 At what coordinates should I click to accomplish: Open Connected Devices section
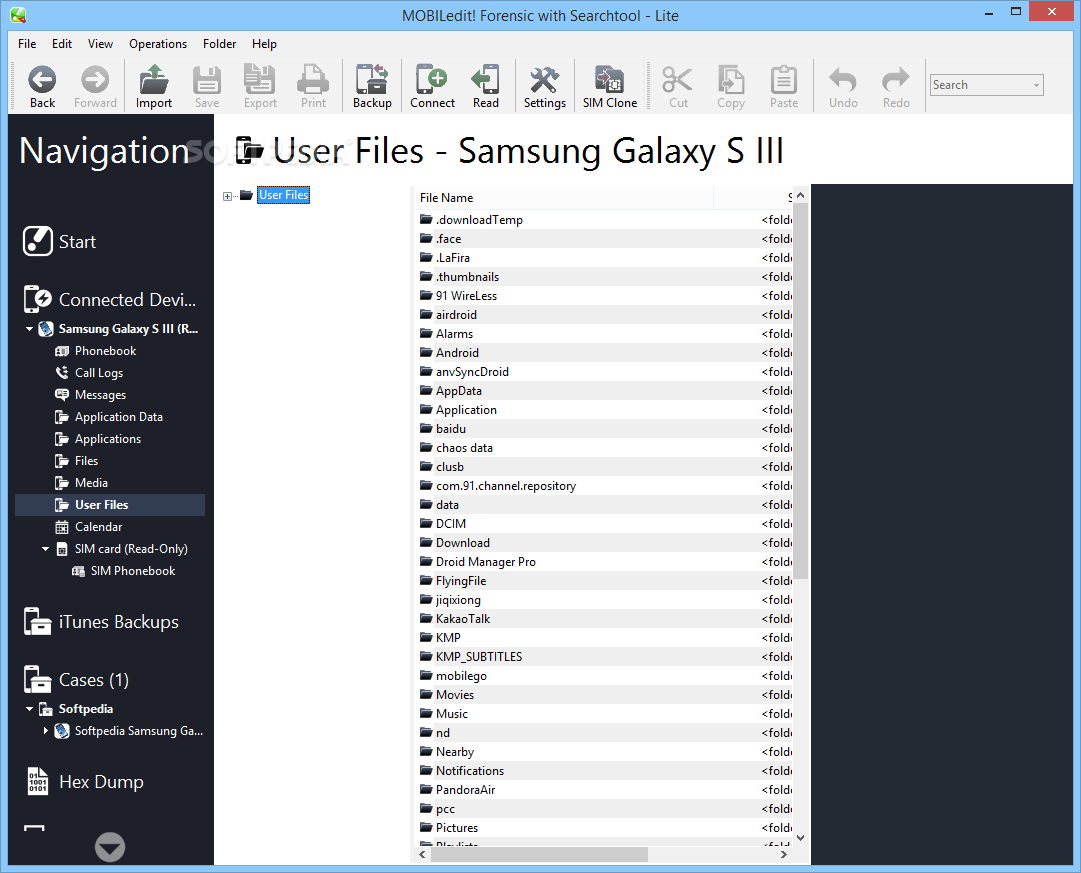(110, 299)
